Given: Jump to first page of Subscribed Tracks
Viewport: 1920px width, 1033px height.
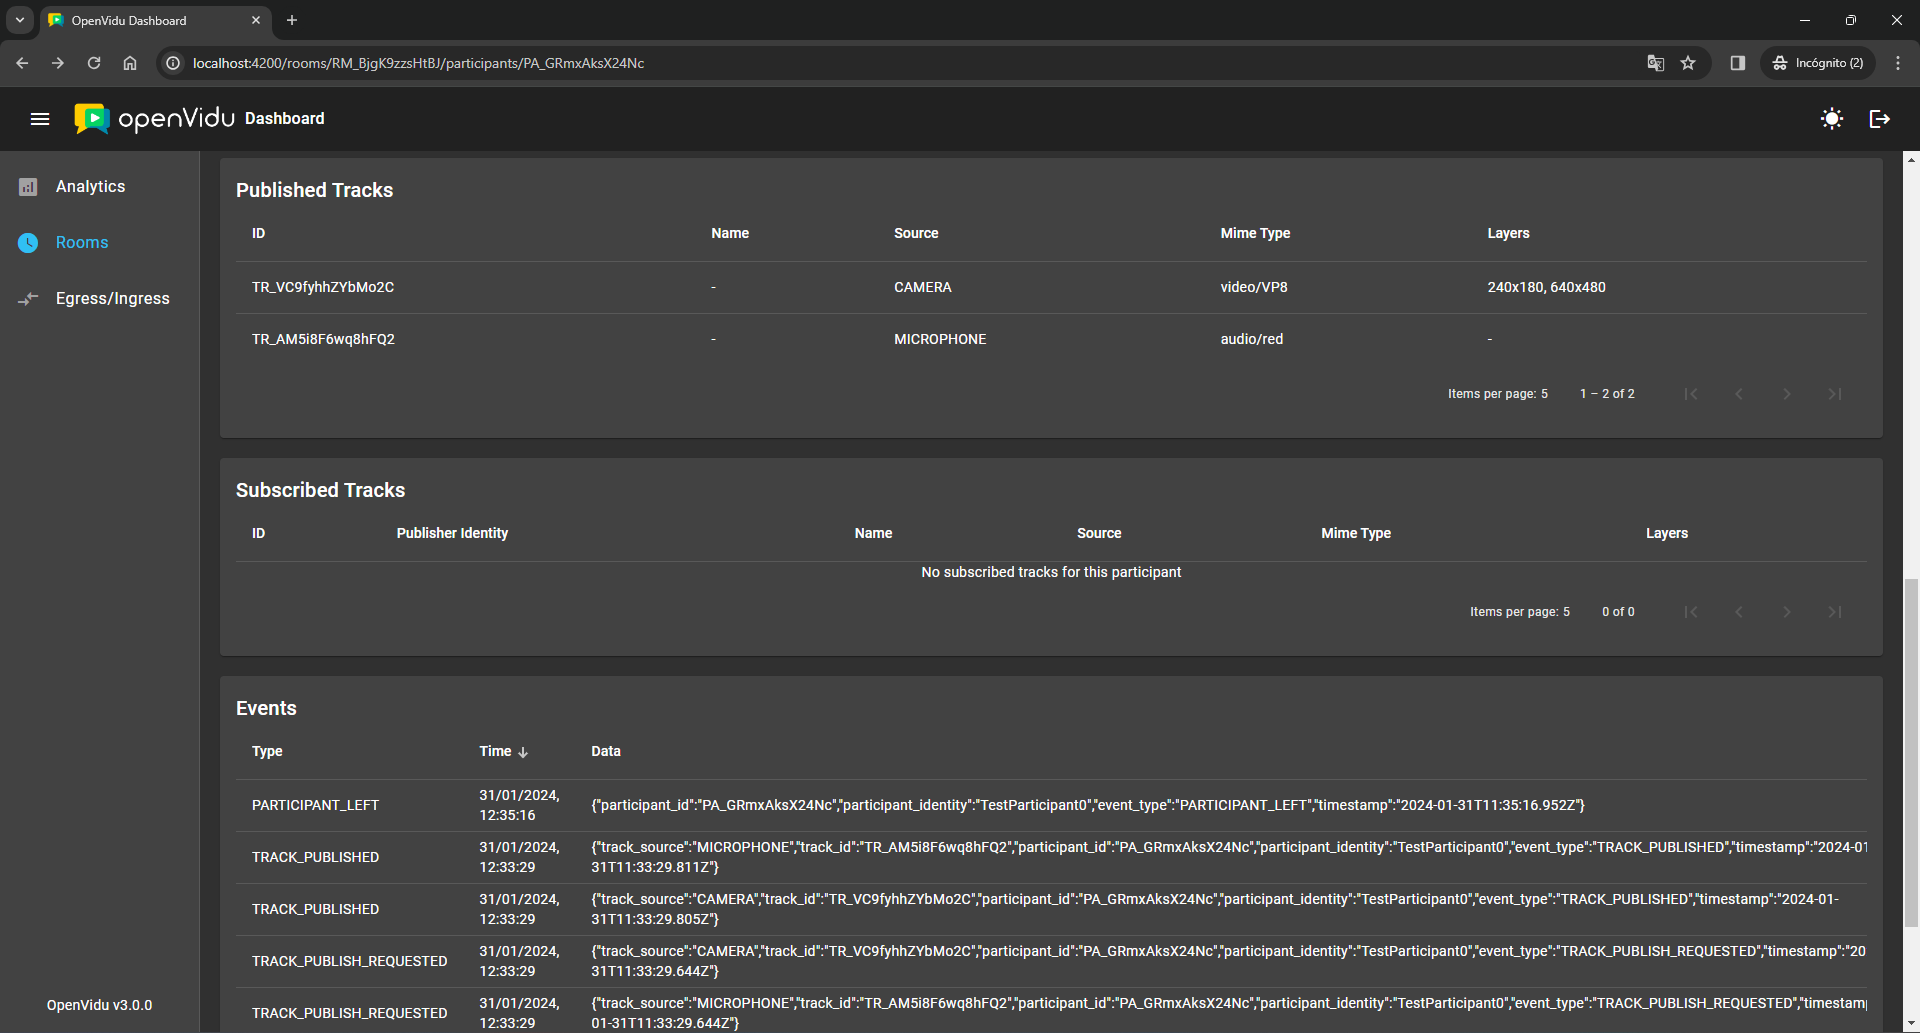Looking at the screenshot, I should (1690, 612).
